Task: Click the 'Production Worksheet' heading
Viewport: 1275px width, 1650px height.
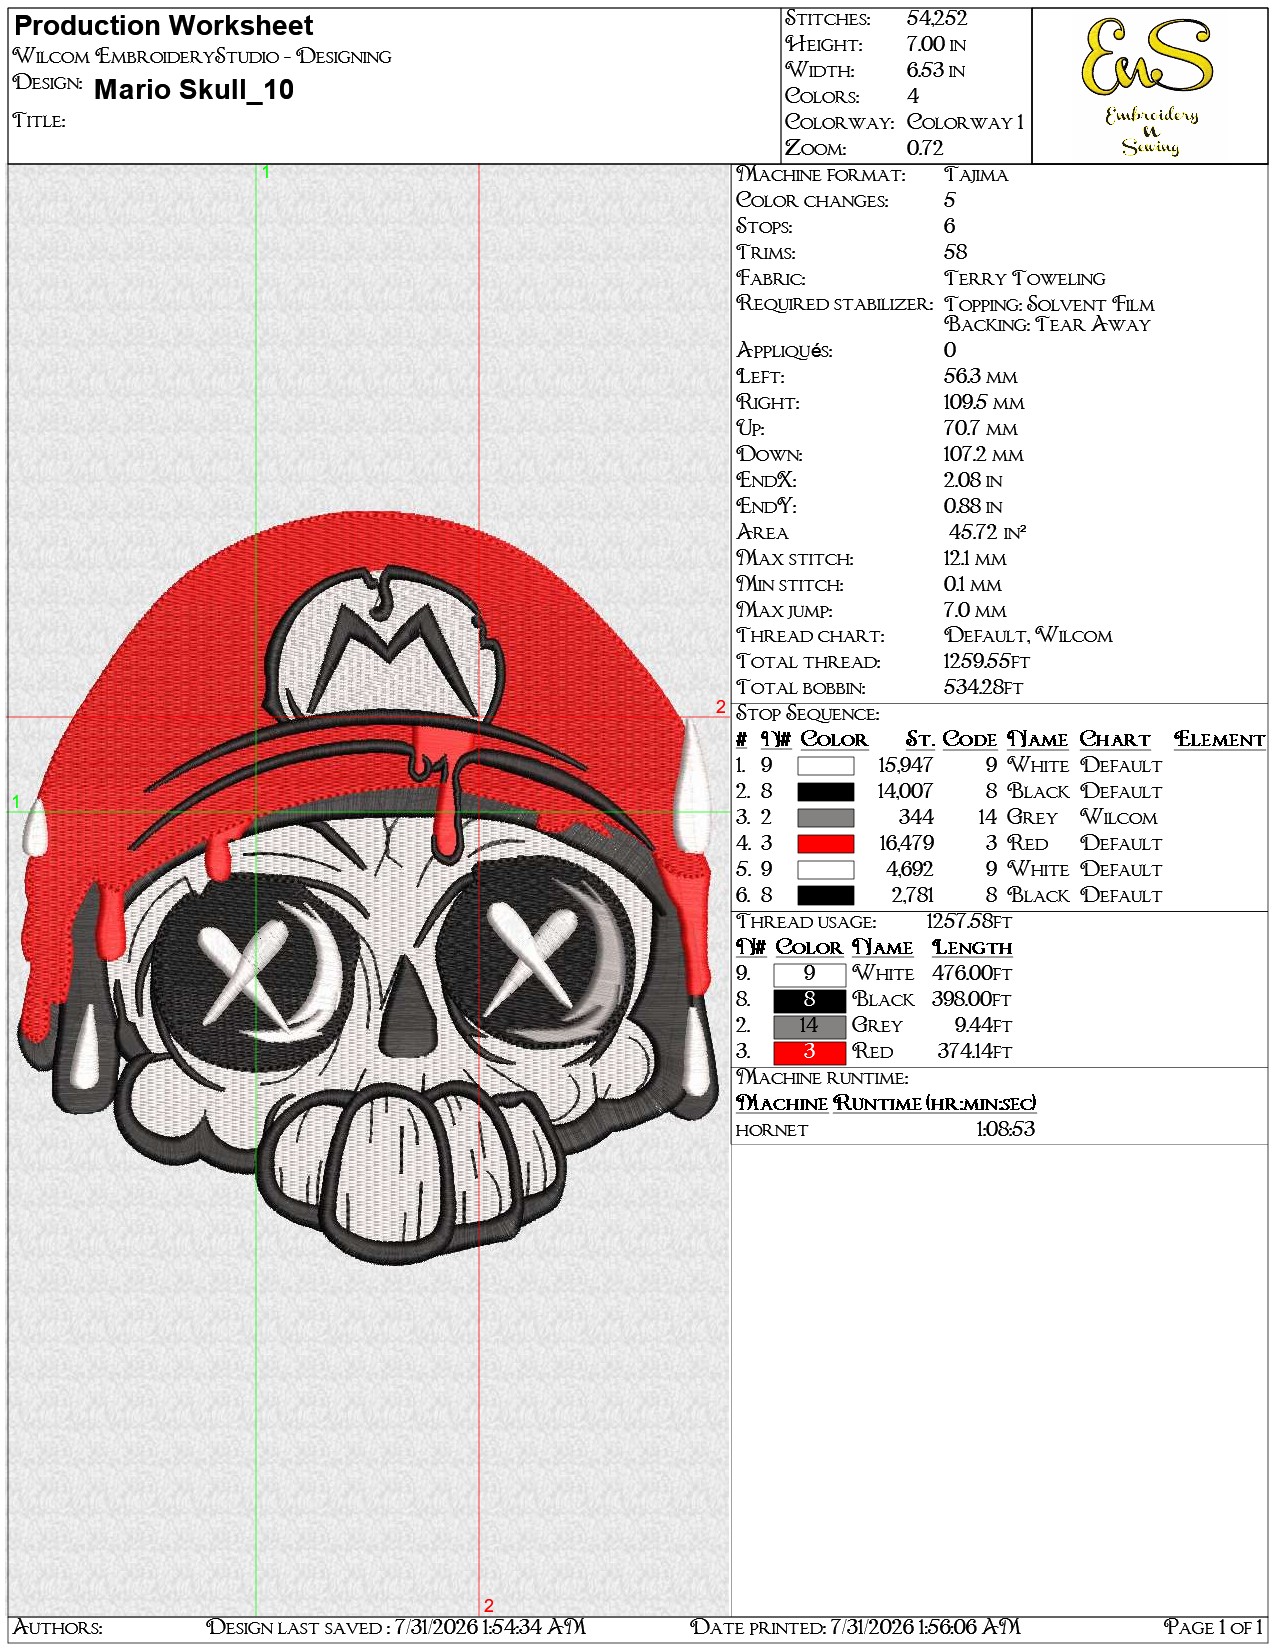Action: click(x=164, y=26)
